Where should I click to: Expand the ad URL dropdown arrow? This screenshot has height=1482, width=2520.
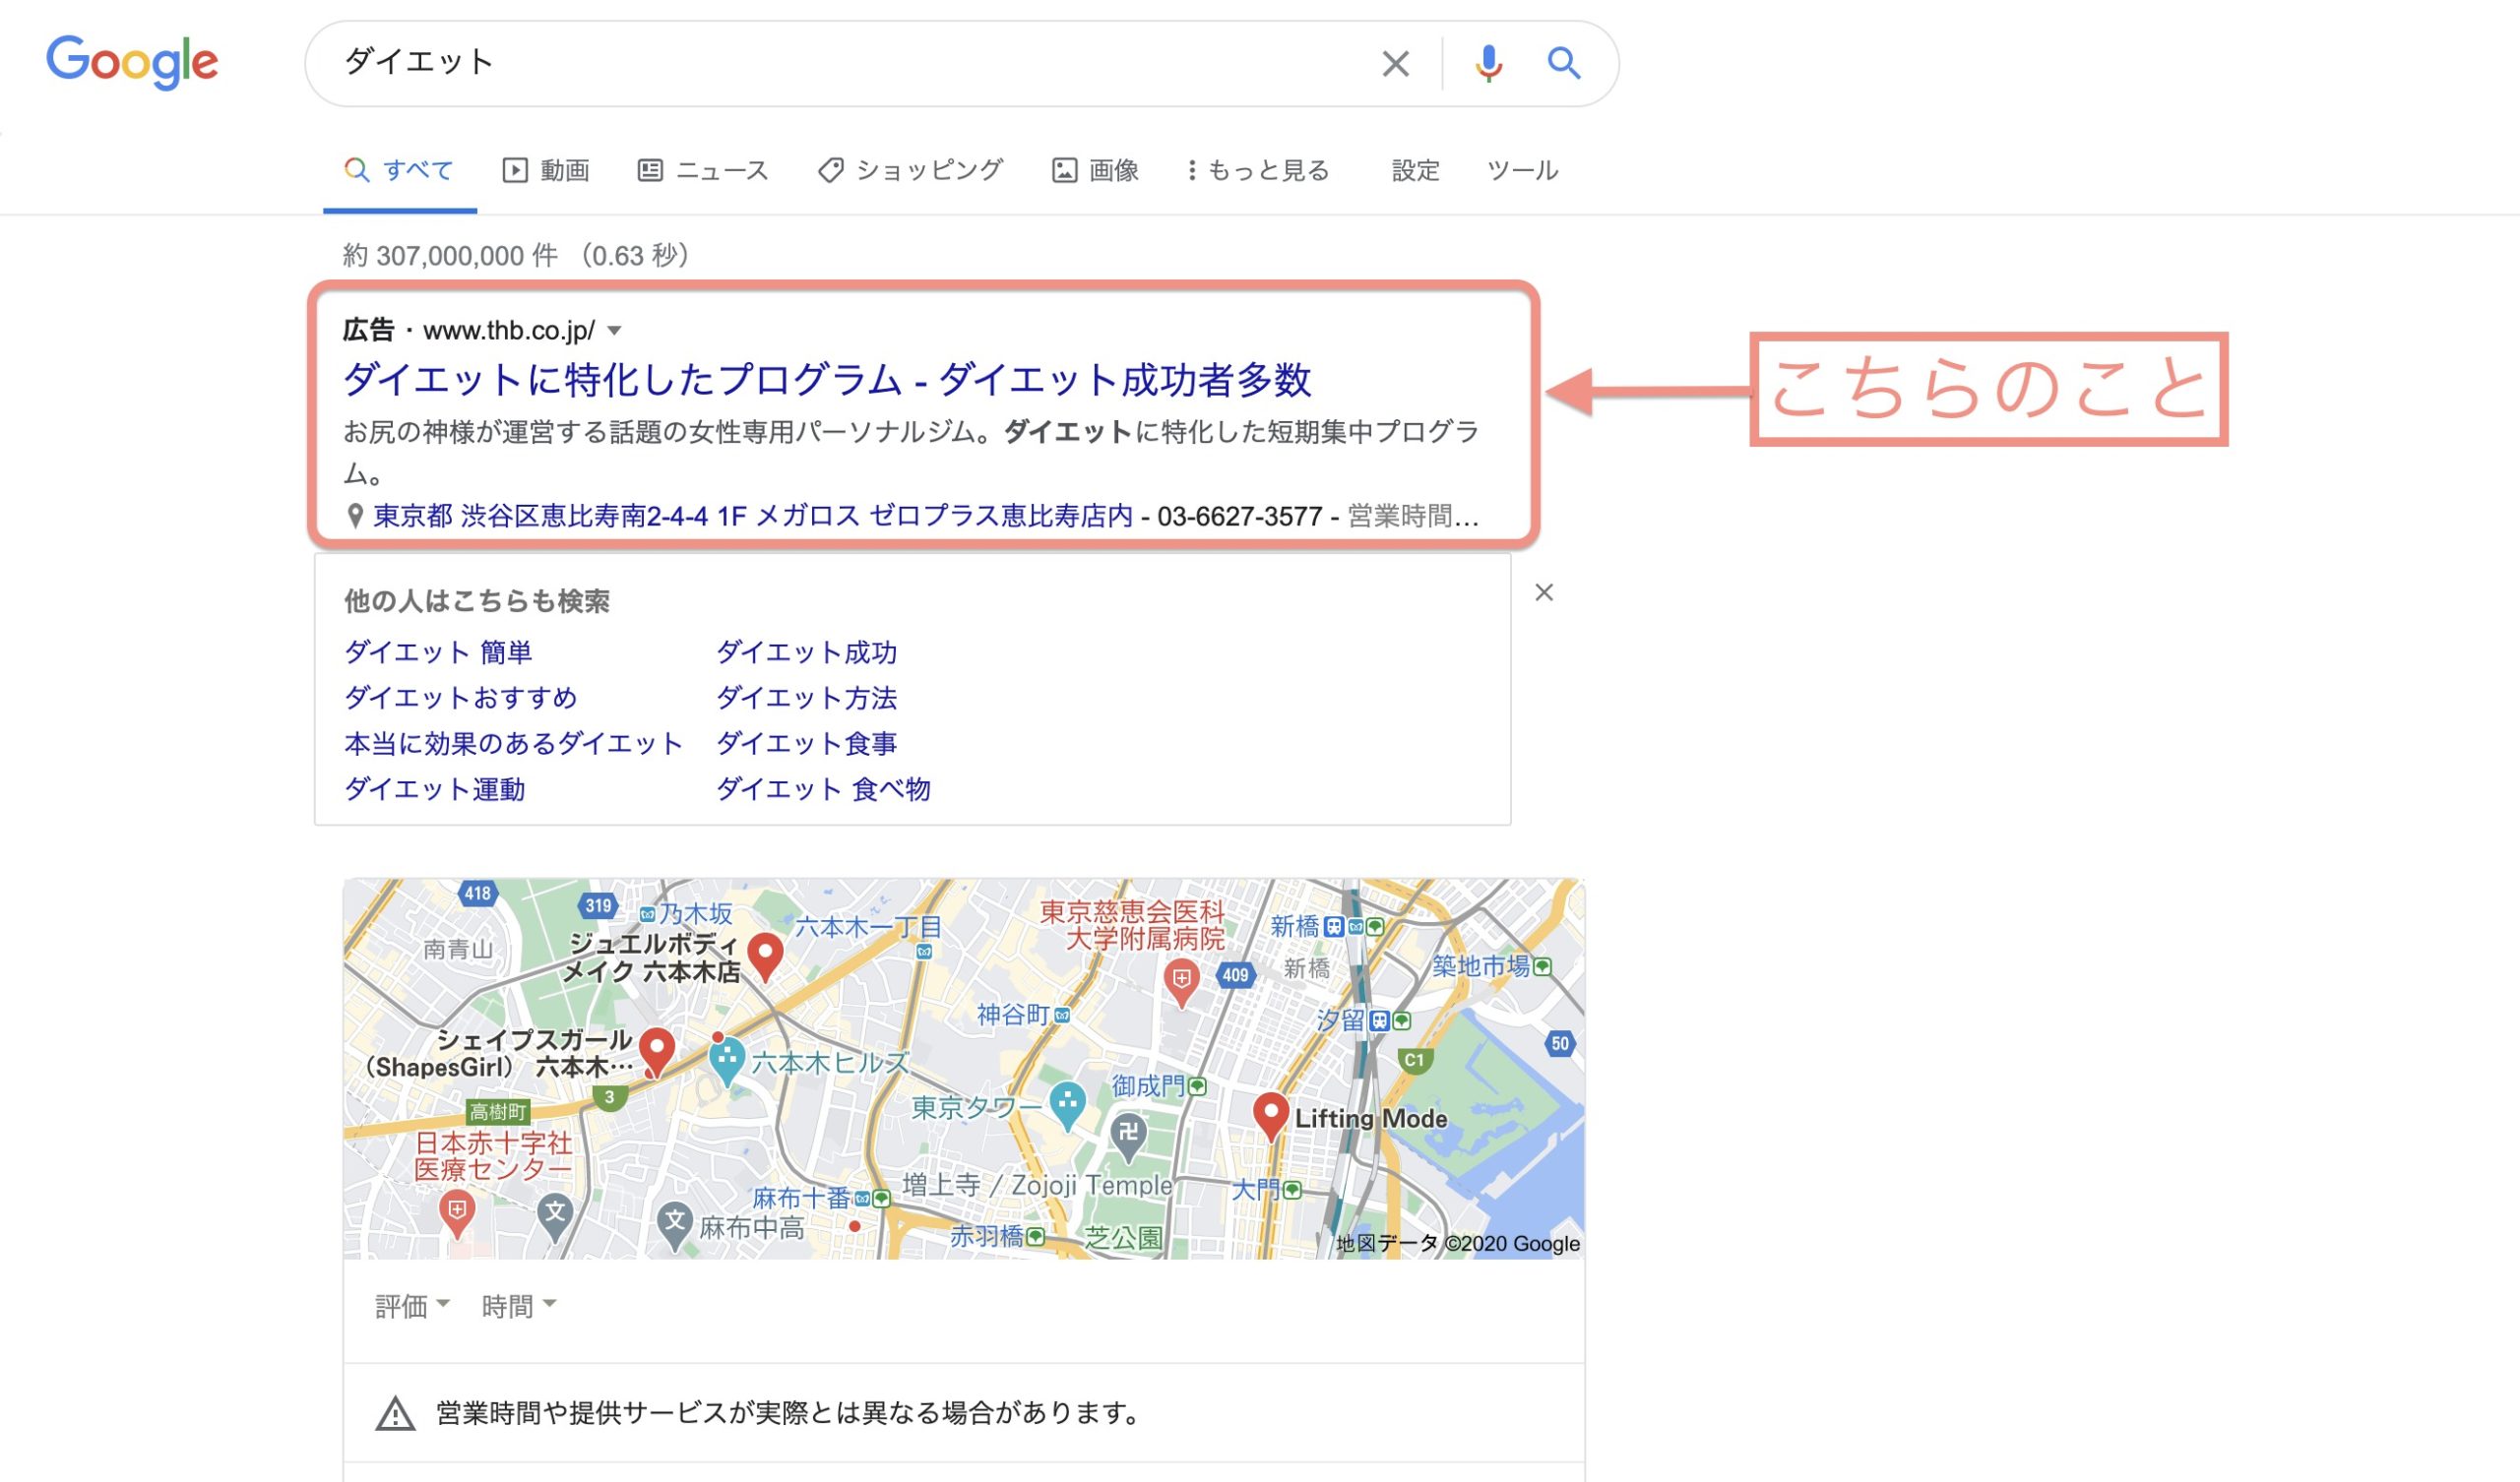[x=615, y=331]
